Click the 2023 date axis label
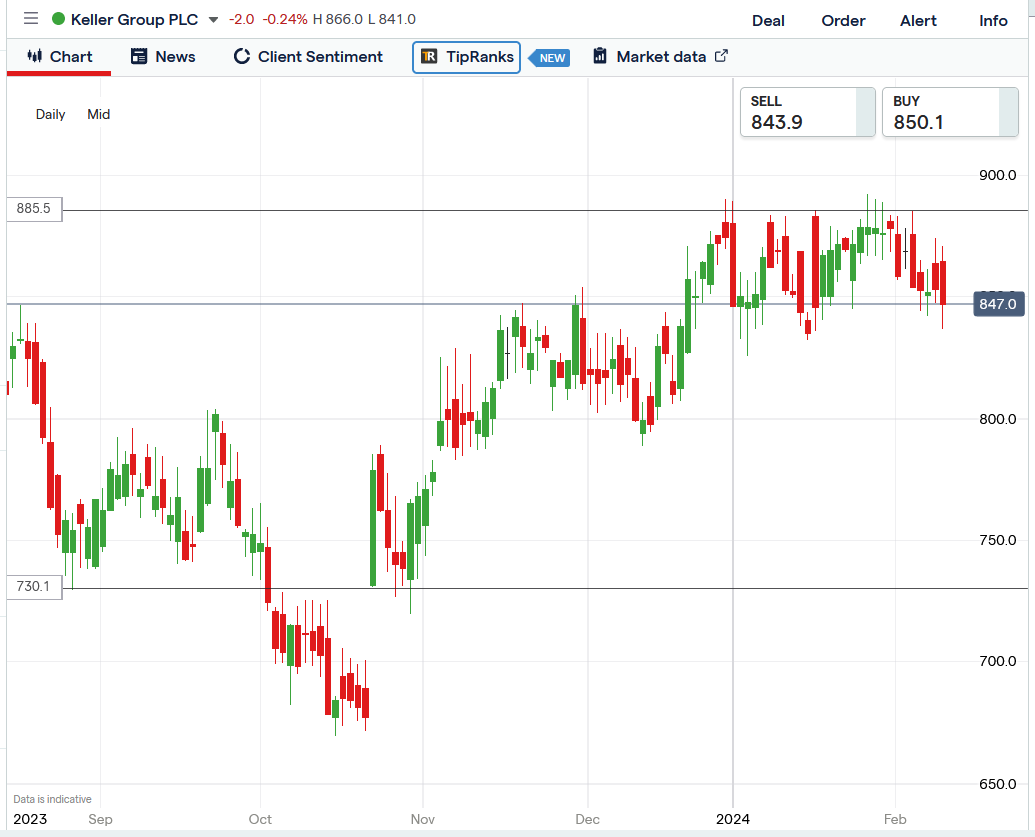This screenshot has height=837, width=1035. click(30, 819)
